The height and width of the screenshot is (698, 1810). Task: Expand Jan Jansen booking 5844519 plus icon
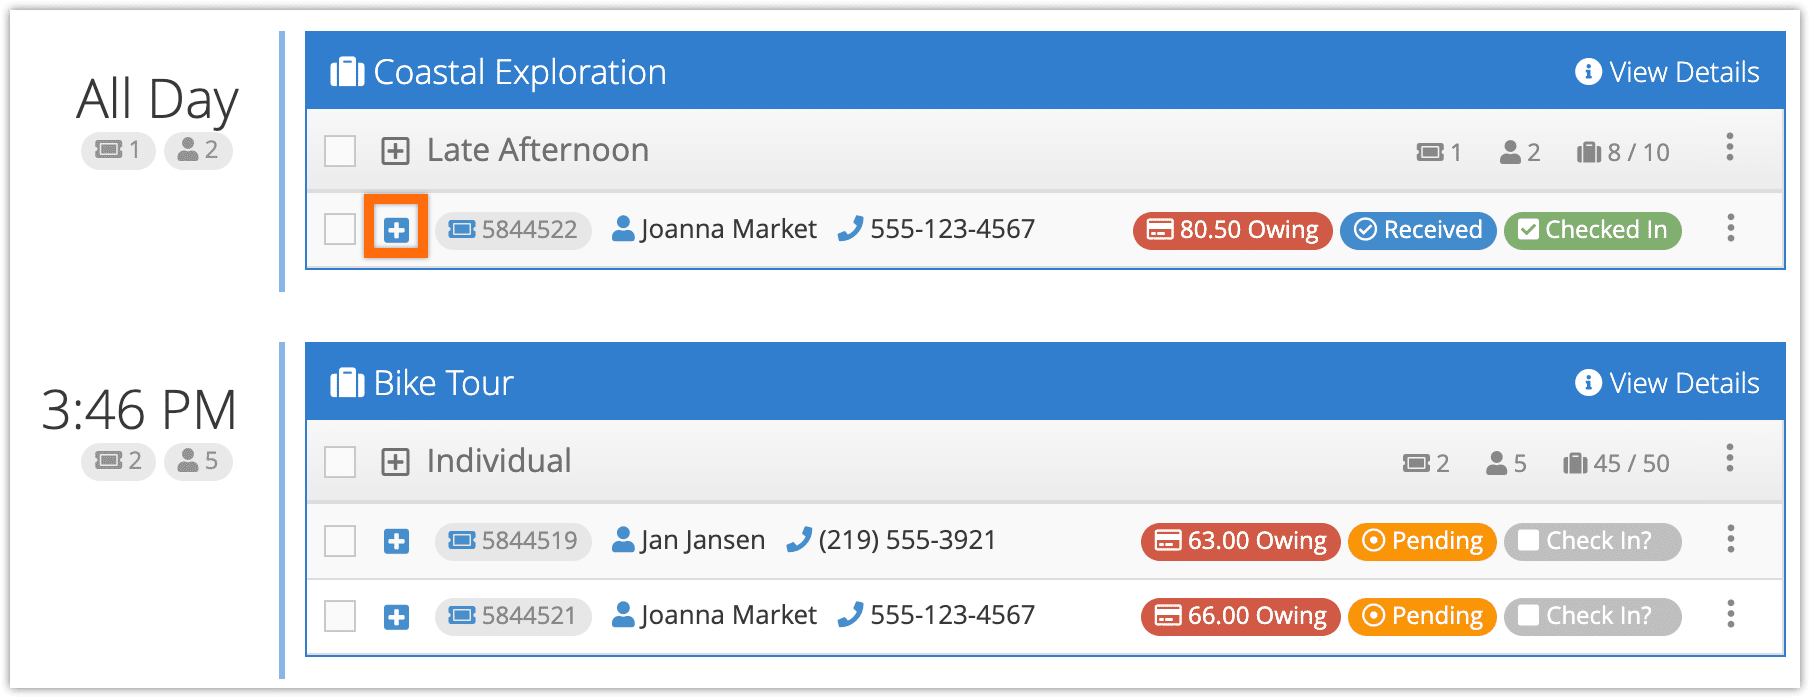(x=396, y=541)
